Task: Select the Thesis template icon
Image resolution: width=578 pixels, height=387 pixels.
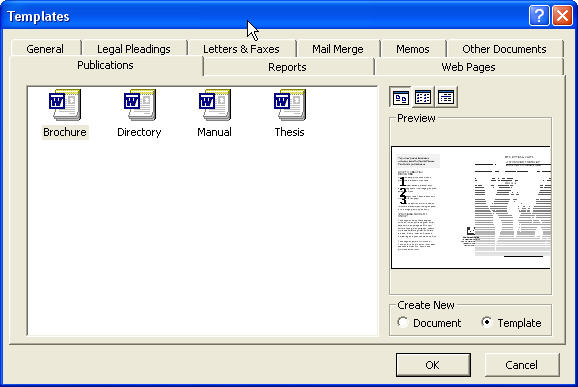Action: point(290,105)
